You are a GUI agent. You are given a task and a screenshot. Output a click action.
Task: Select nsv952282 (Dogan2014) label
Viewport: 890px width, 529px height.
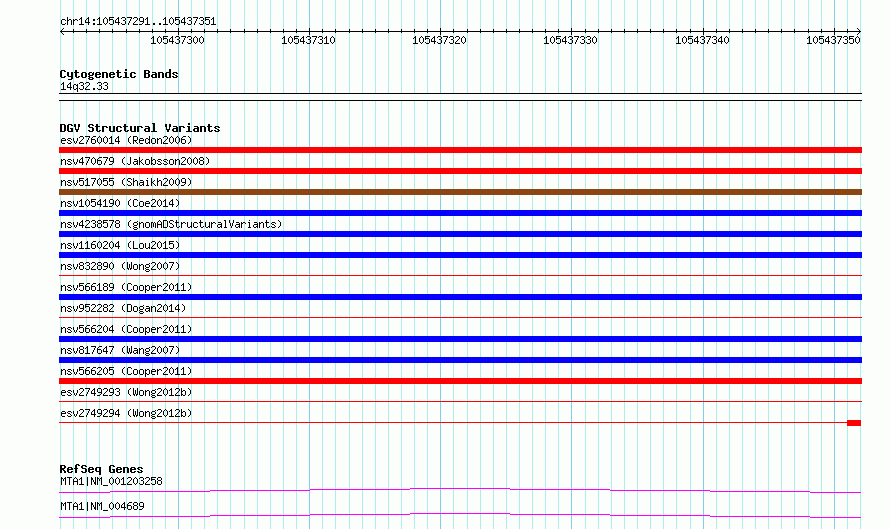tap(123, 308)
